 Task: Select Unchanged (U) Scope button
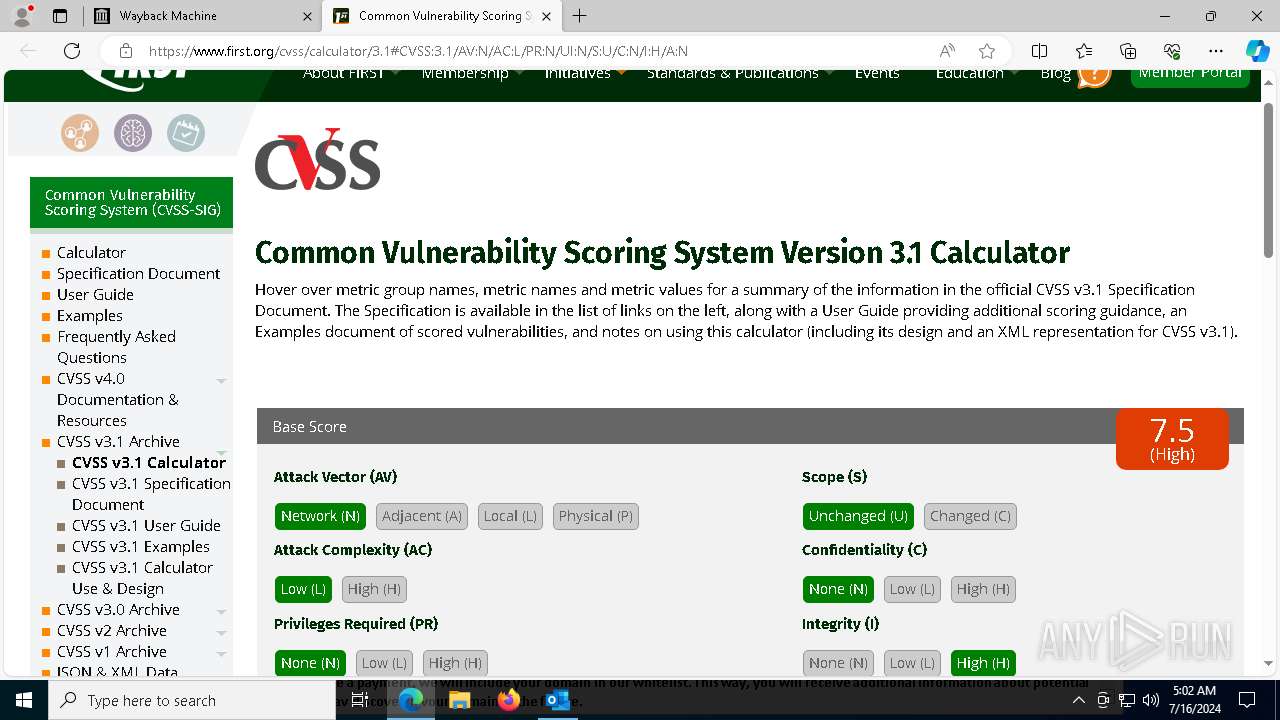click(858, 516)
